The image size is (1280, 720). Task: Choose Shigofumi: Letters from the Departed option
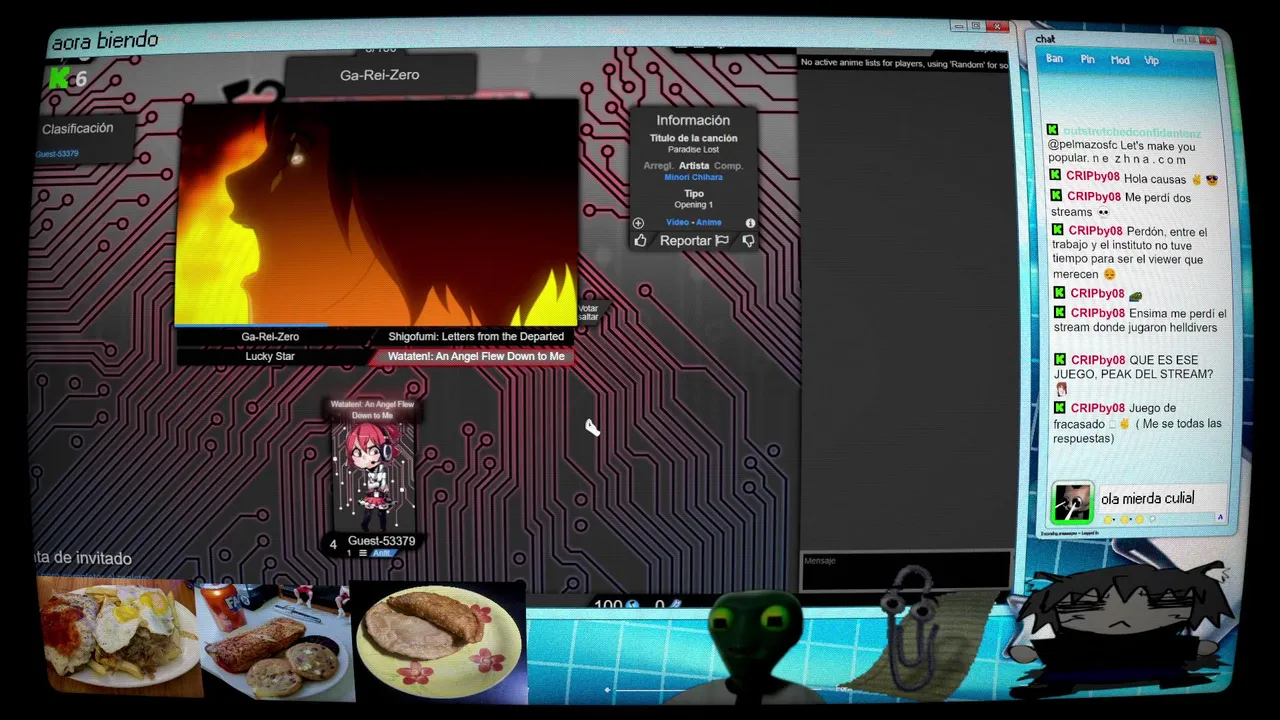coord(476,337)
